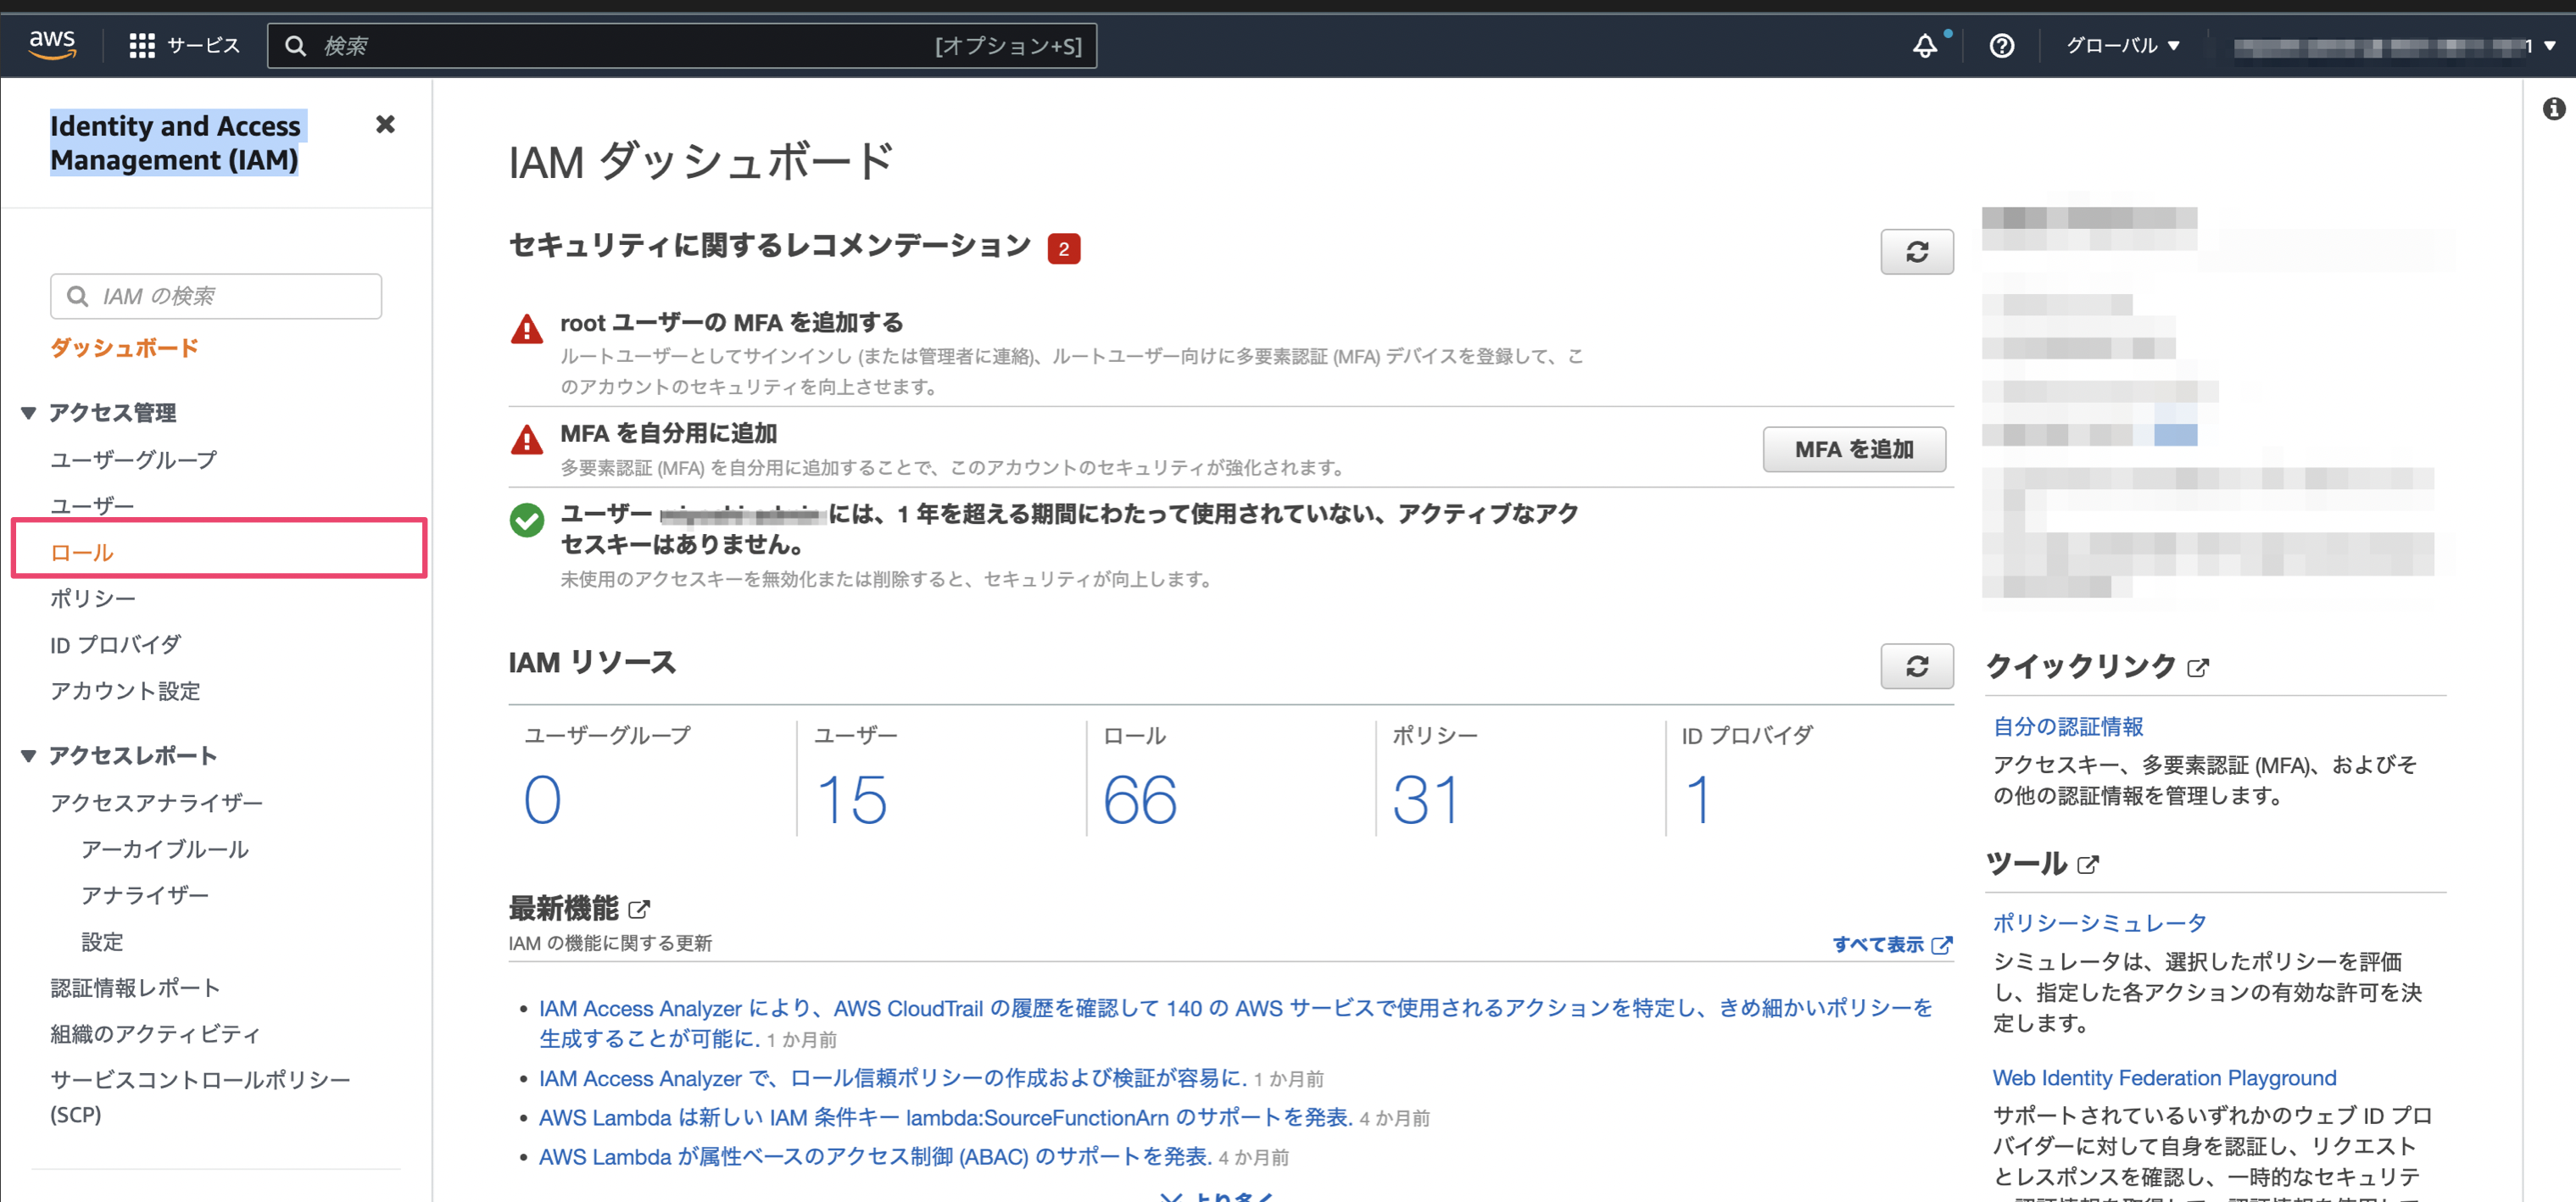Open アカウント設定 in the sidebar
The image size is (2576, 1202).
coord(125,691)
